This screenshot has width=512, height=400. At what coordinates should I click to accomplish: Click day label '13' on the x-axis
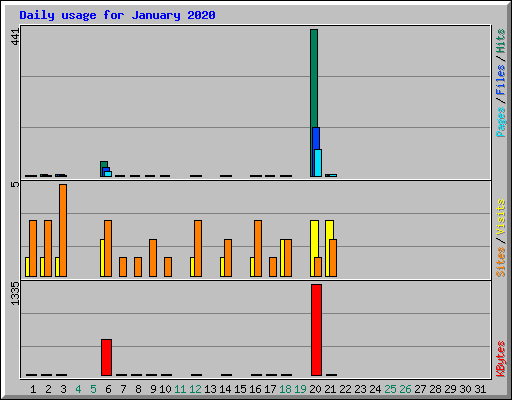210,389
